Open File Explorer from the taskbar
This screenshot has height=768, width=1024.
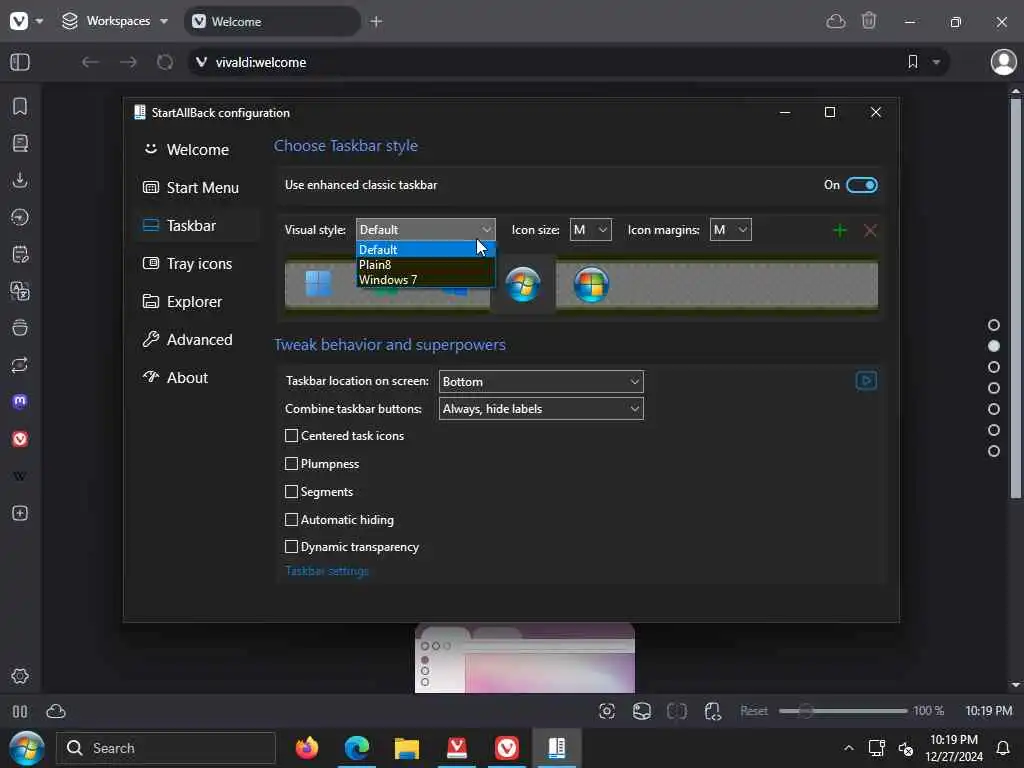coord(406,748)
